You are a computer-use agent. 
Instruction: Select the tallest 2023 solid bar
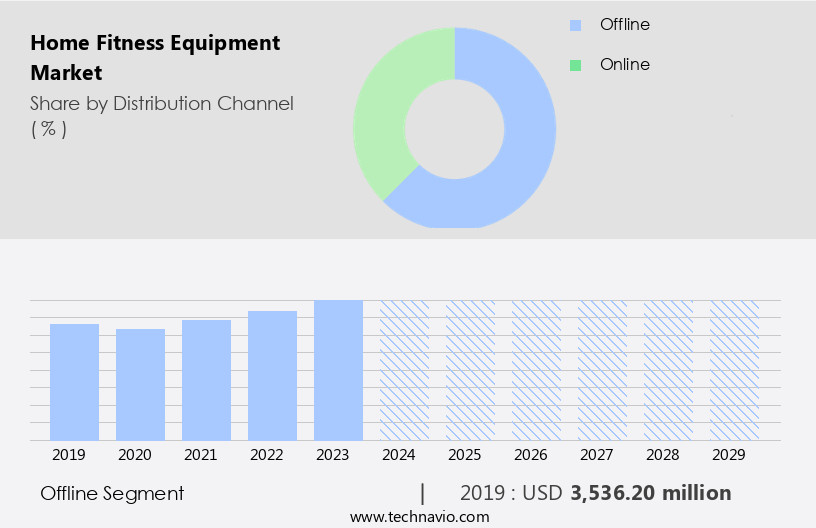click(x=338, y=370)
